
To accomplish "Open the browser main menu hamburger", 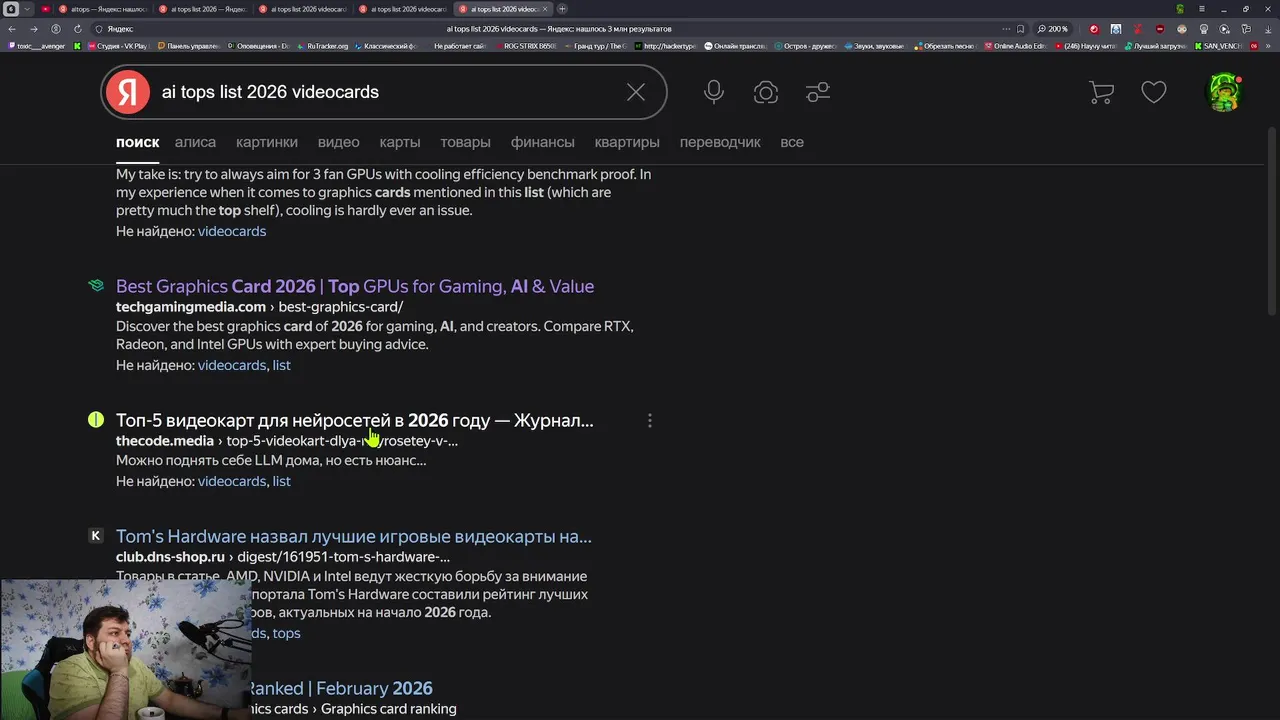I will pos(1203,9).
